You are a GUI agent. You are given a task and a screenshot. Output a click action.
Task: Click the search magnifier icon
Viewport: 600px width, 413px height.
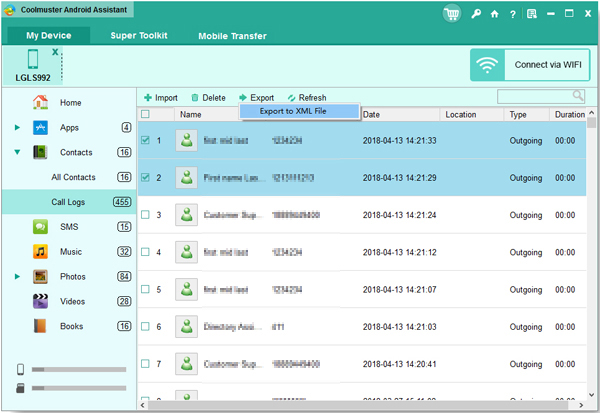click(578, 95)
